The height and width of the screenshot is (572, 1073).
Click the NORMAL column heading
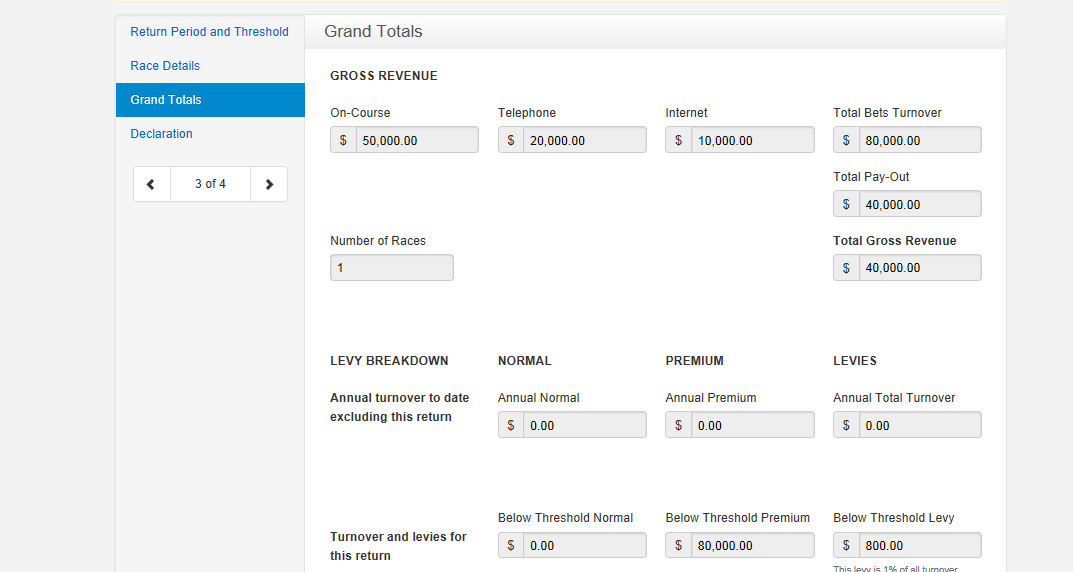pos(525,361)
